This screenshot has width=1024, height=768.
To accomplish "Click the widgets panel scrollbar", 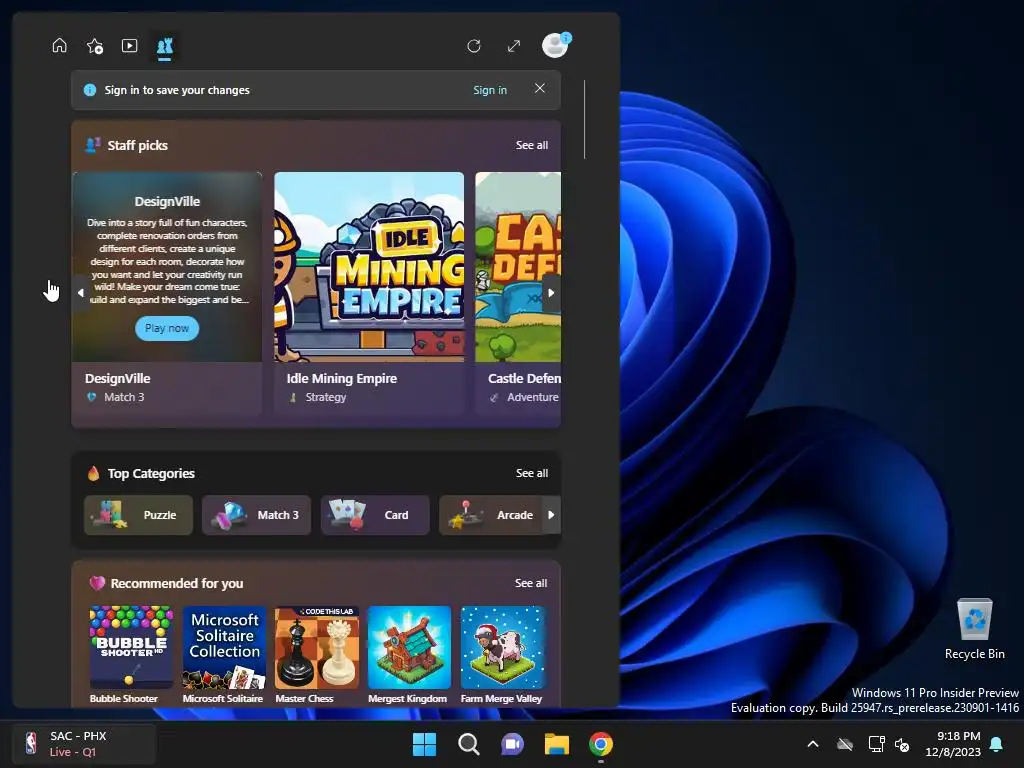I will point(584,120).
